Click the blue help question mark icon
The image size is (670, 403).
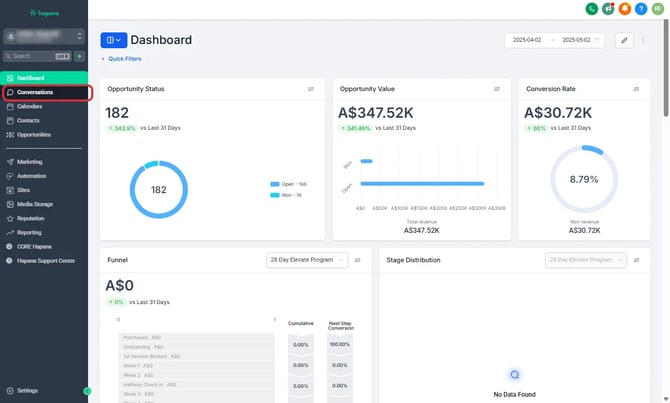click(x=641, y=9)
